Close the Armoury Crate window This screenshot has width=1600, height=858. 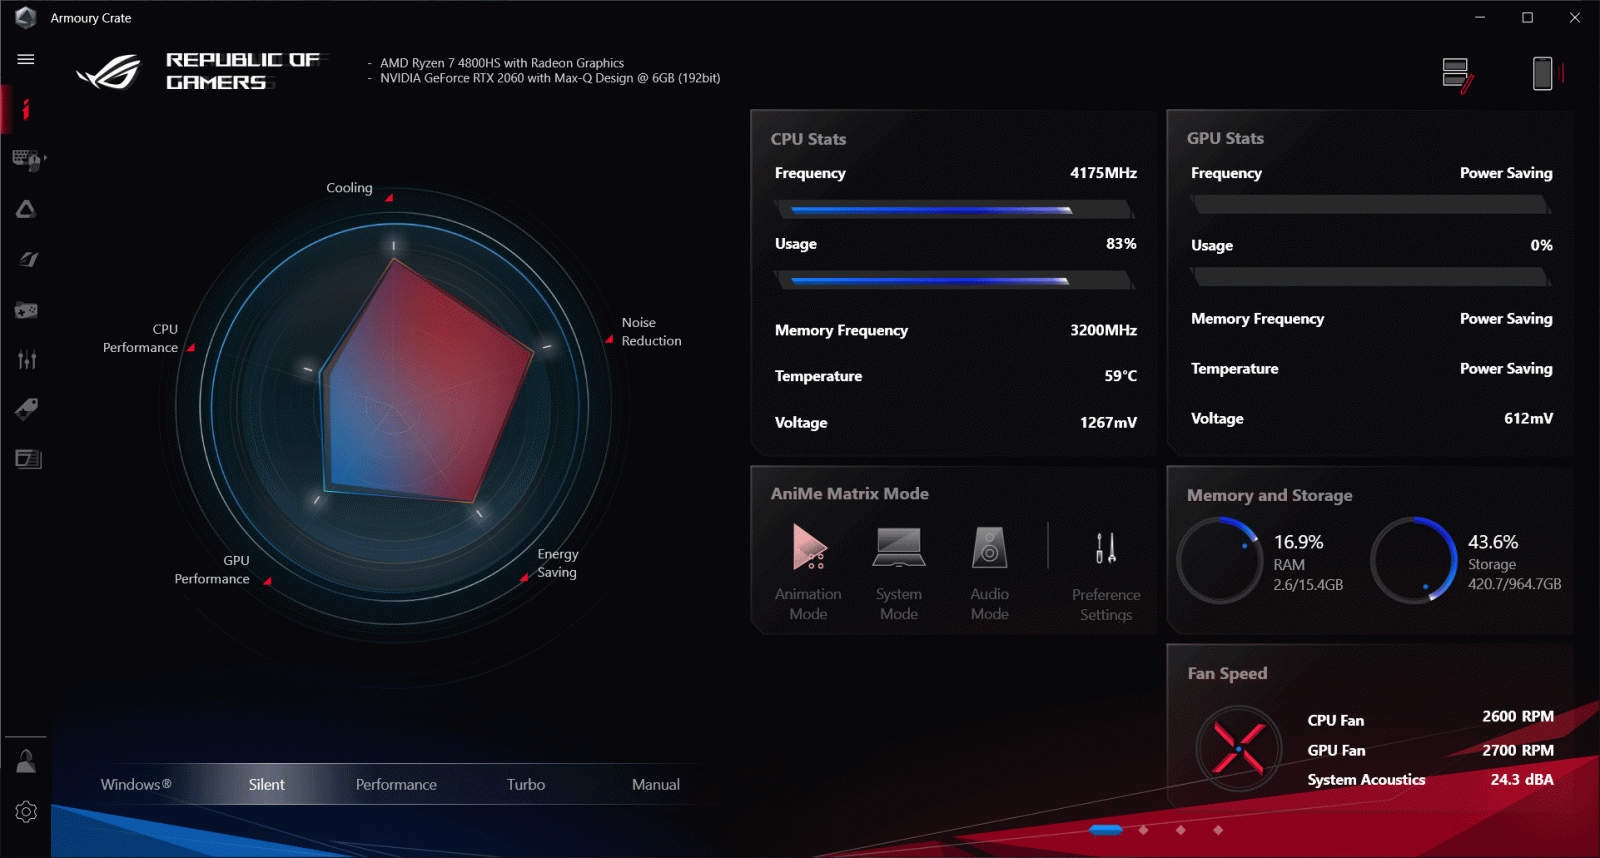(1575, 18)
